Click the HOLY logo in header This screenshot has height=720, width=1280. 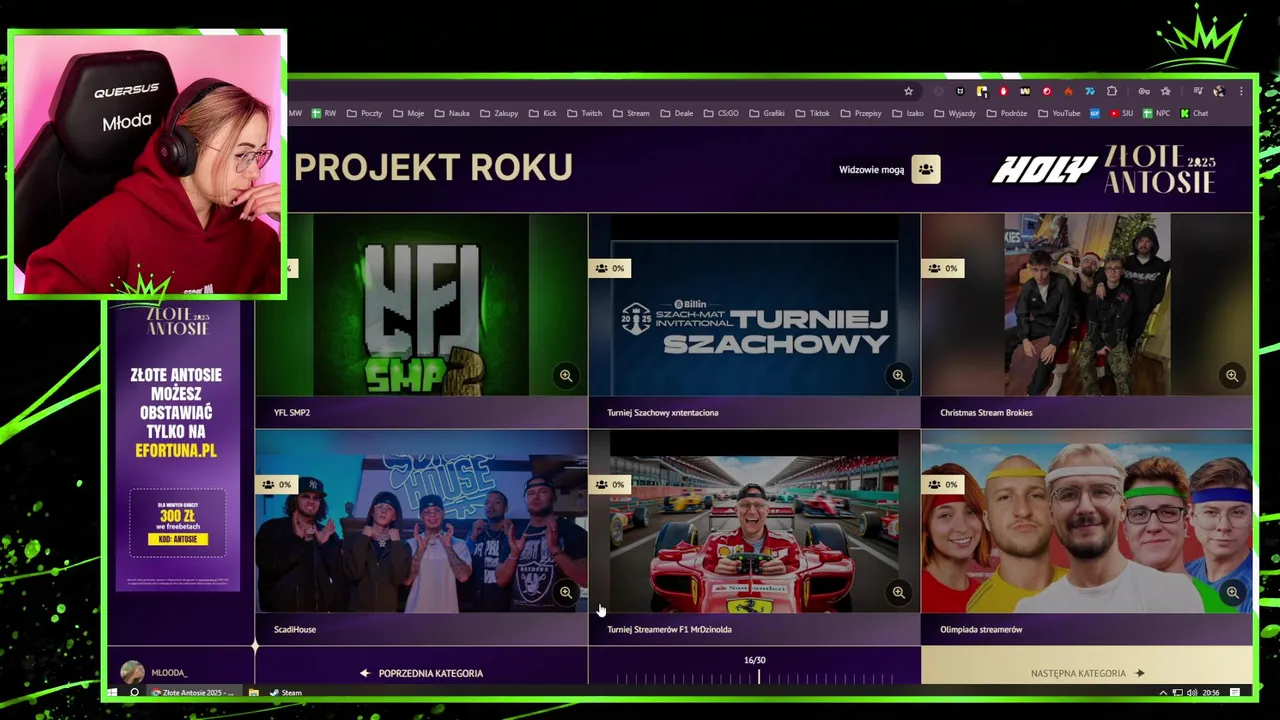[1044, 170]
